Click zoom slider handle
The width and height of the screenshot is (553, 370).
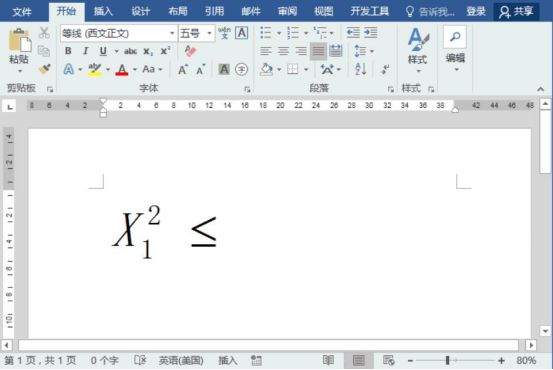447,360
